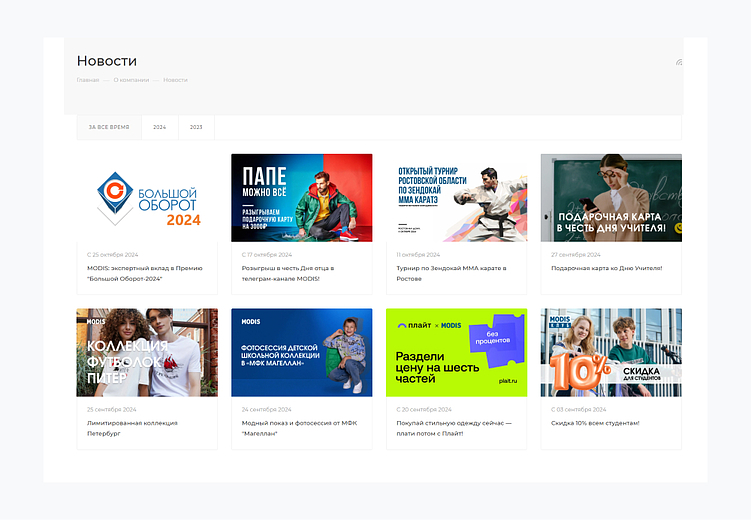Click the 'Новости' page heading
751x520 pixels.
tap(107, 61)
